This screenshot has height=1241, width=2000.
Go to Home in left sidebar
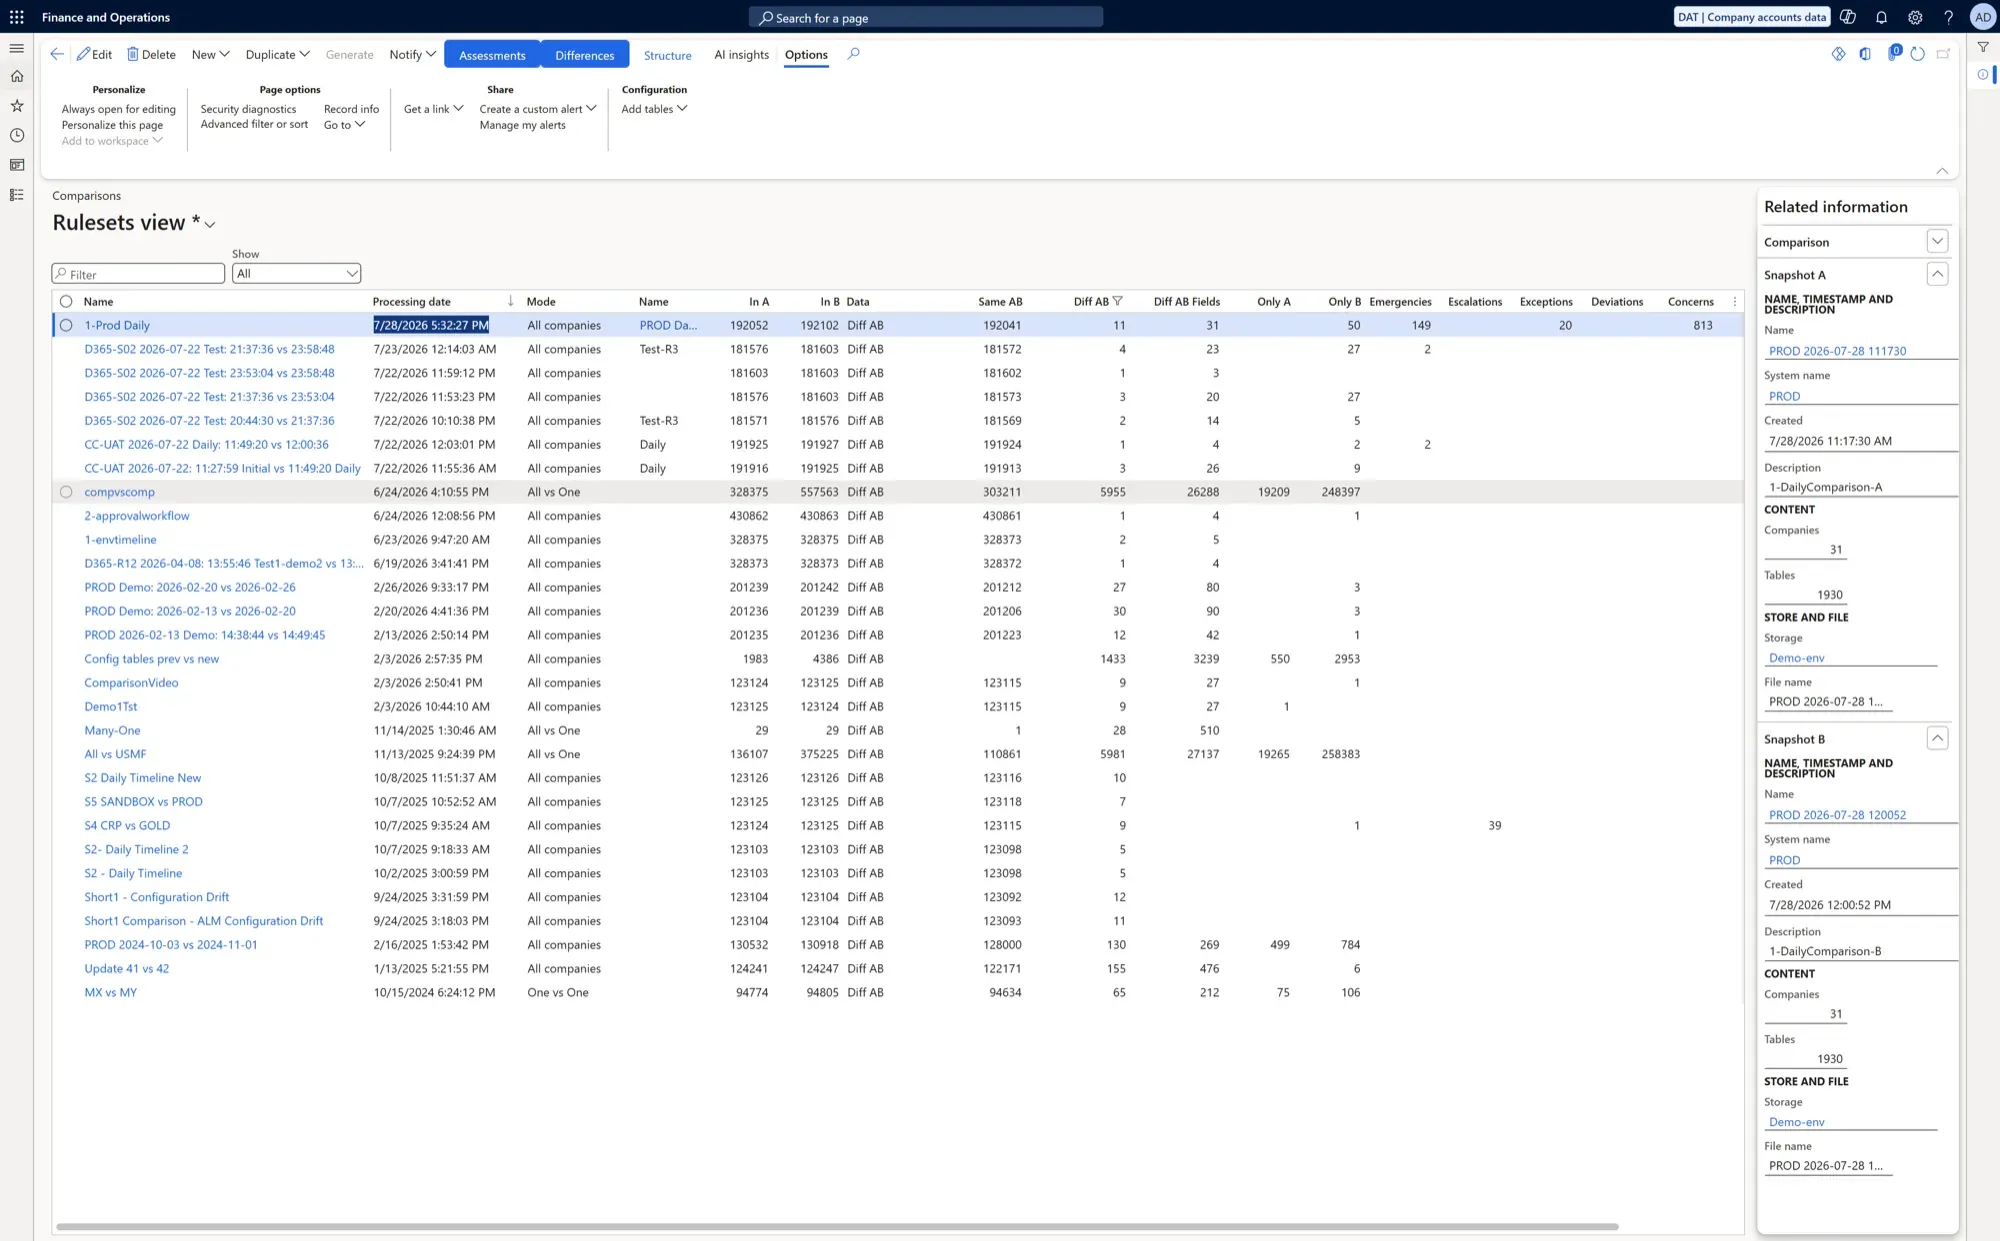click(16, 76)
